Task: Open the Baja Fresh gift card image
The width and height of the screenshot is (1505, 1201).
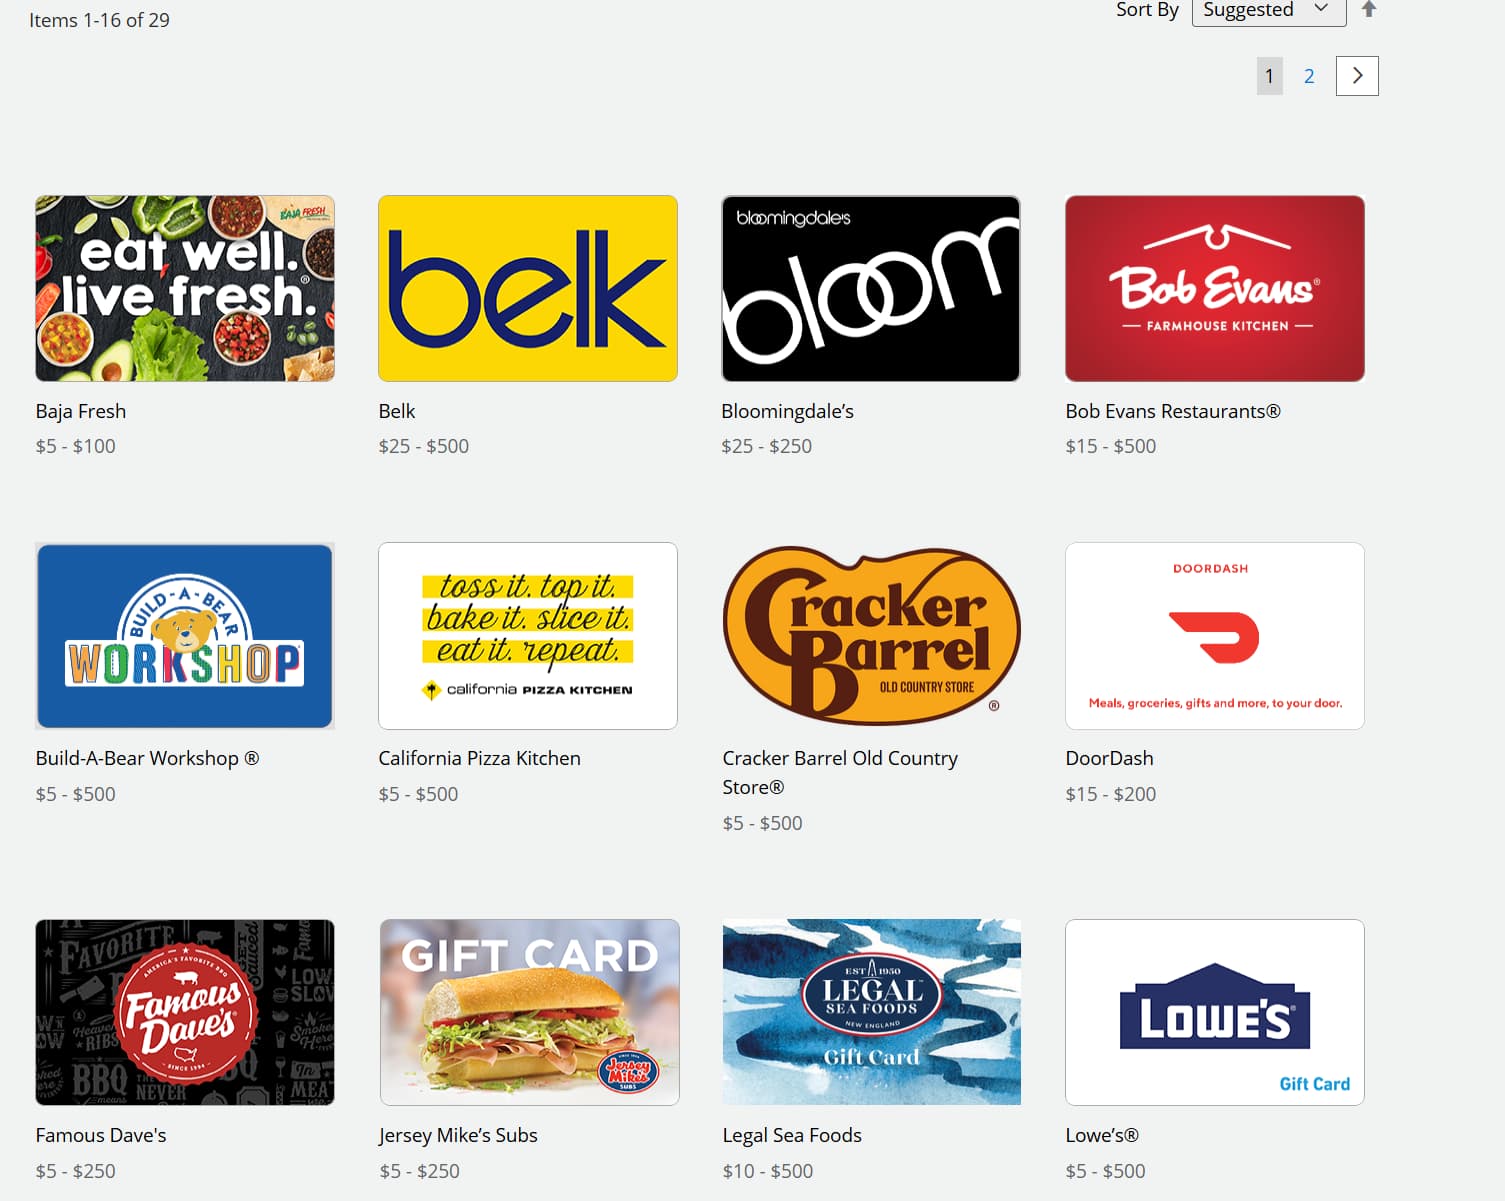Action: tap(185, 288)
